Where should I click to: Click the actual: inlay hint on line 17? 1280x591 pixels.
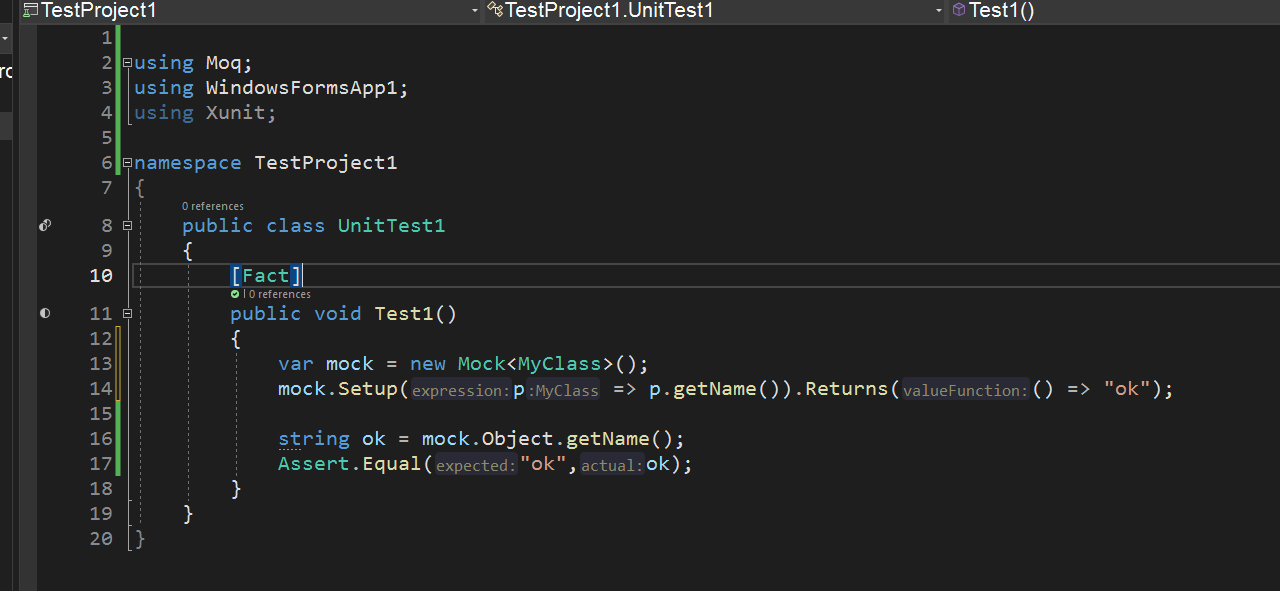tap(612, 465)
